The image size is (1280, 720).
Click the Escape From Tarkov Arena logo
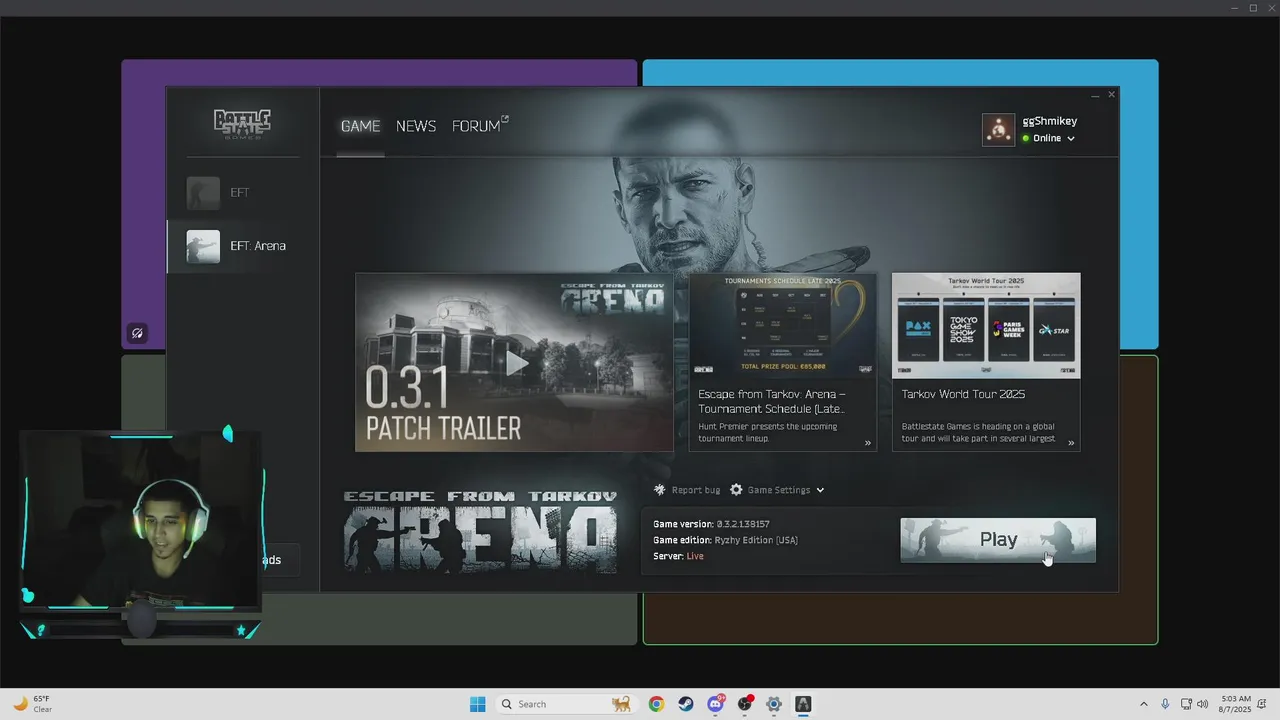click(x=480, y=531)
